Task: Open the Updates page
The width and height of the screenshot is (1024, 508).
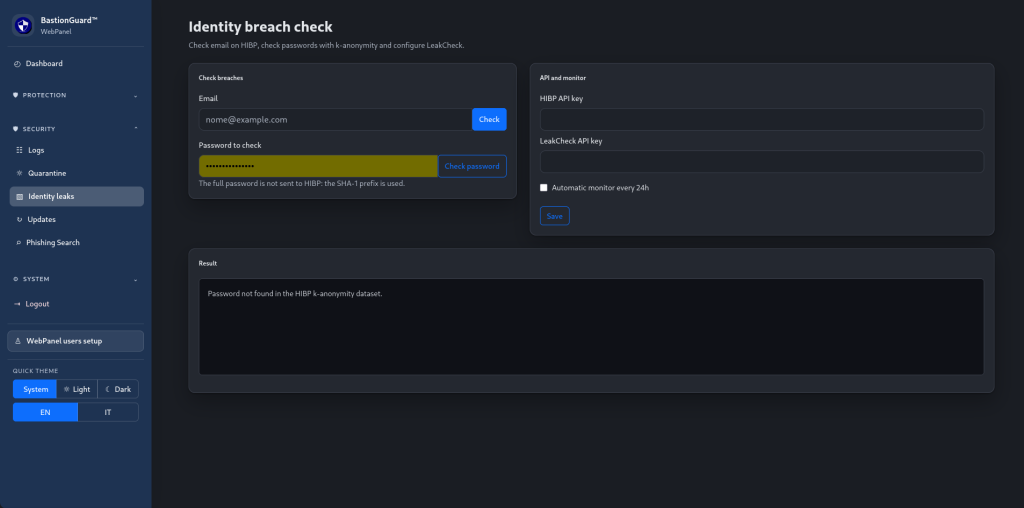Action: (x=76, y=219)
